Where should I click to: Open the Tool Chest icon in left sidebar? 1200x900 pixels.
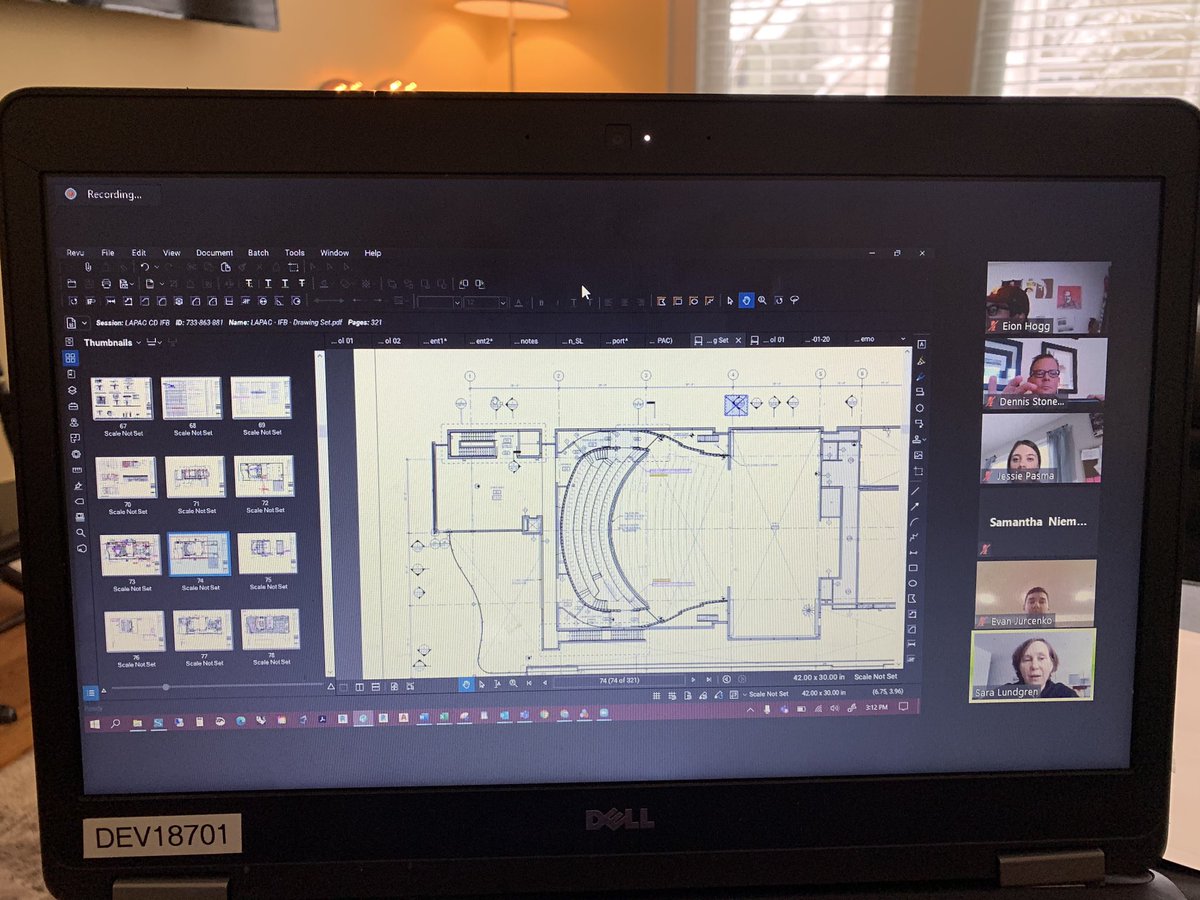tap(73, 406)
